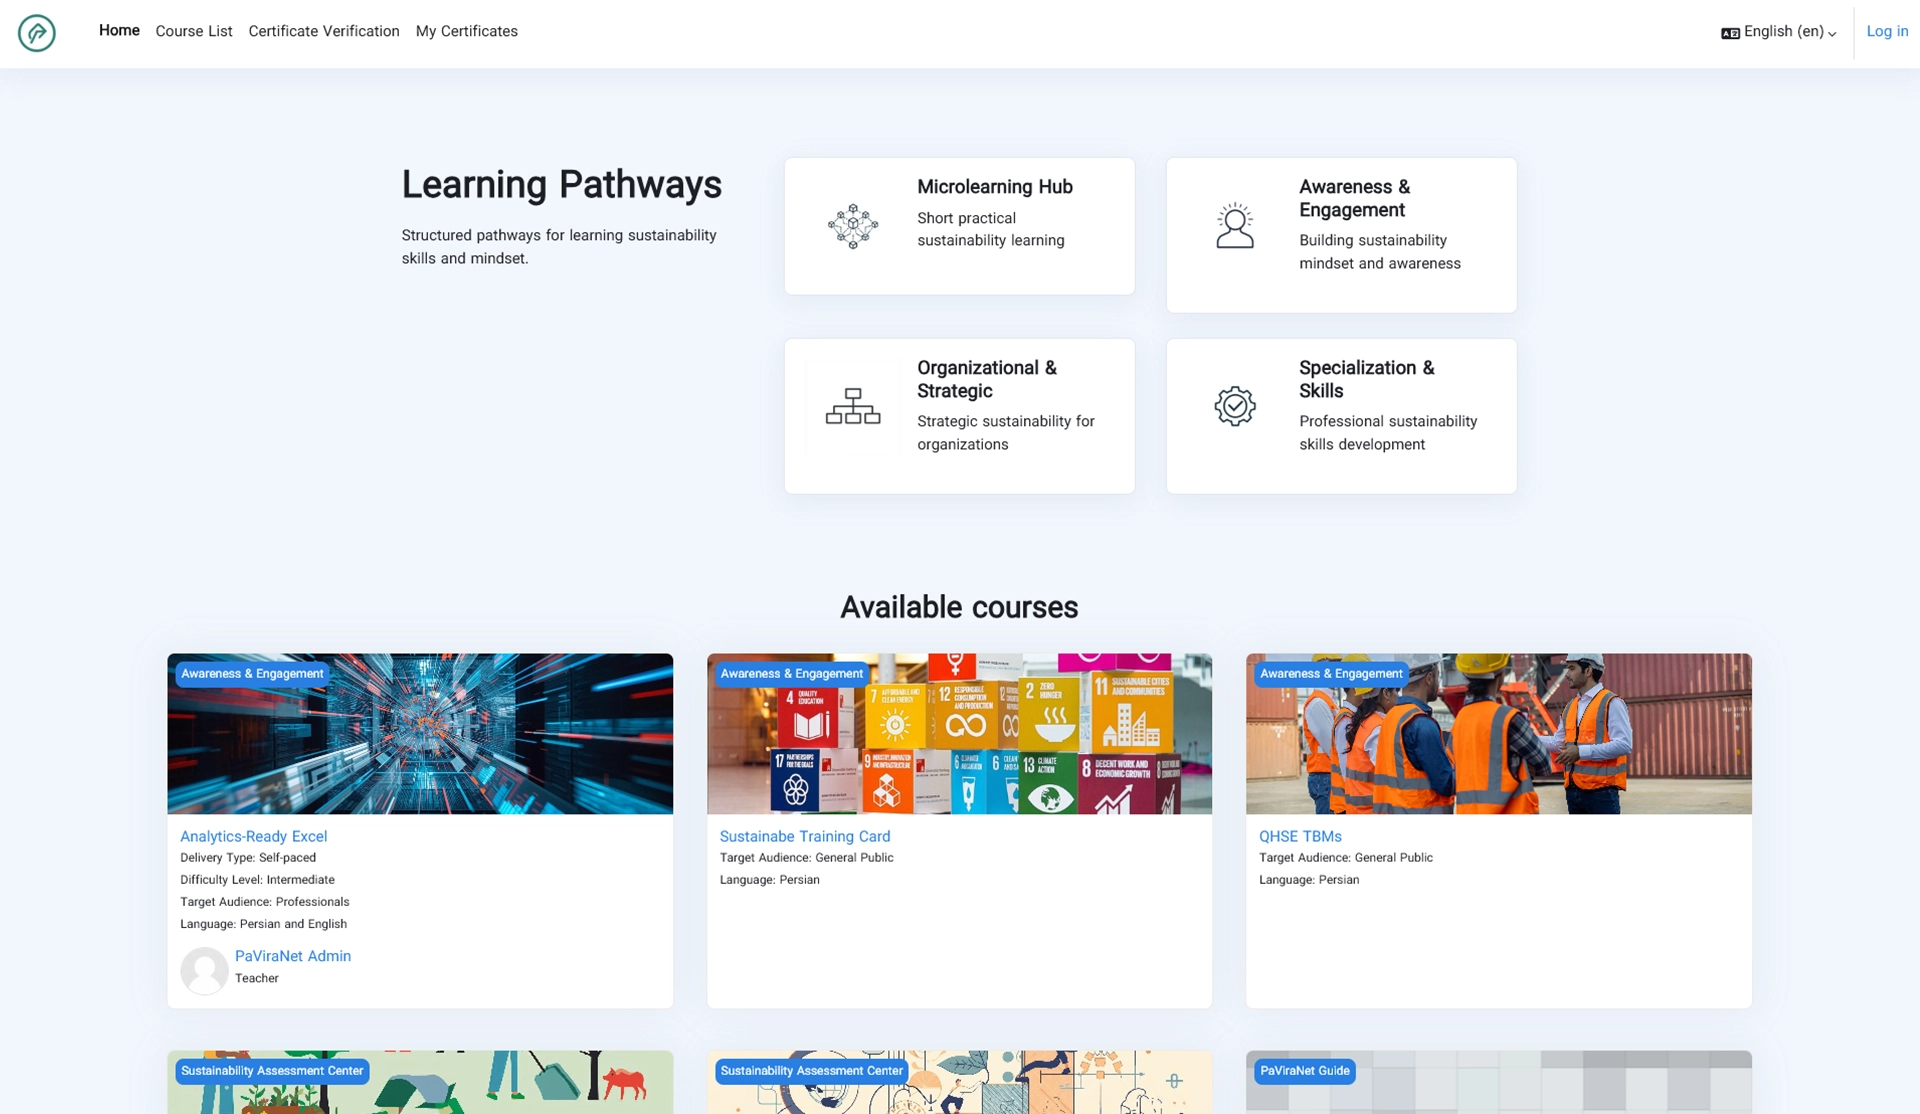Open the Sustainabe Training Card course link
This screenshot has width=1920, height=1114.
[x=805, y=836]
